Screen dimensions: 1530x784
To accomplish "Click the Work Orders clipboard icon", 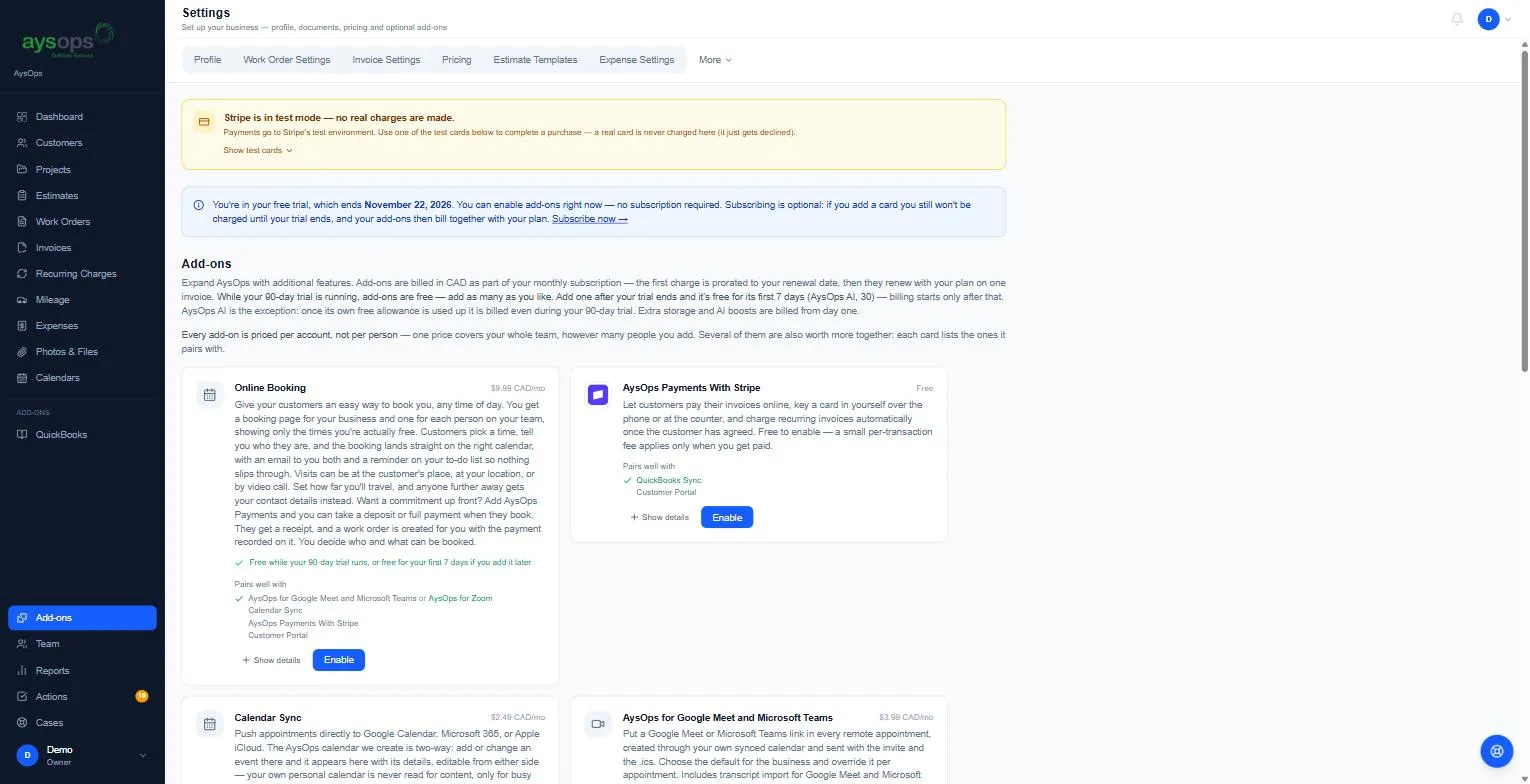I will click(22, 222).
